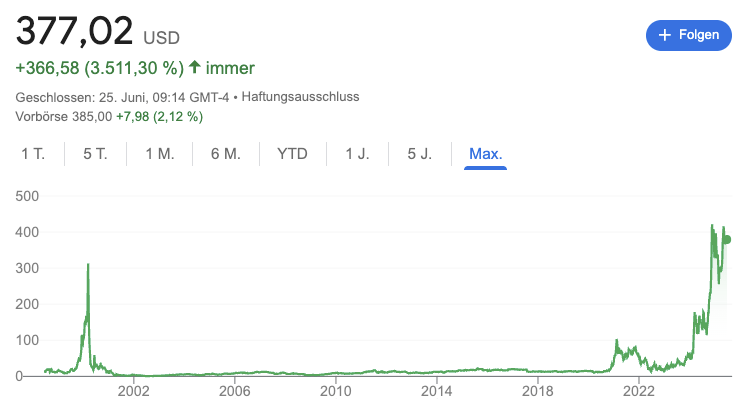Viewport: 750px width, 414px height.
Task: Click the 2000 dot-com peak on chart
Action: [x=88, y=264]
